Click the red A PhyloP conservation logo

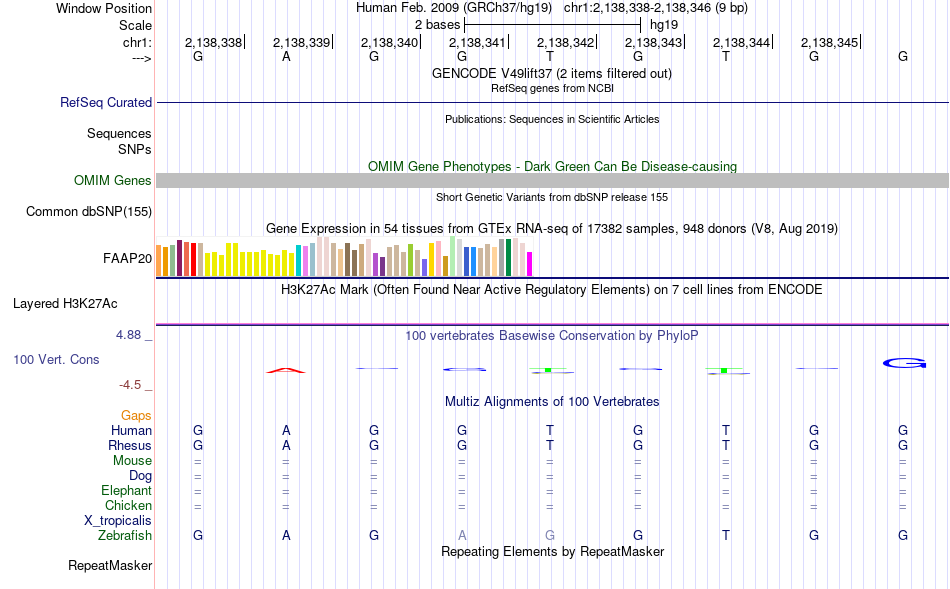286,370
